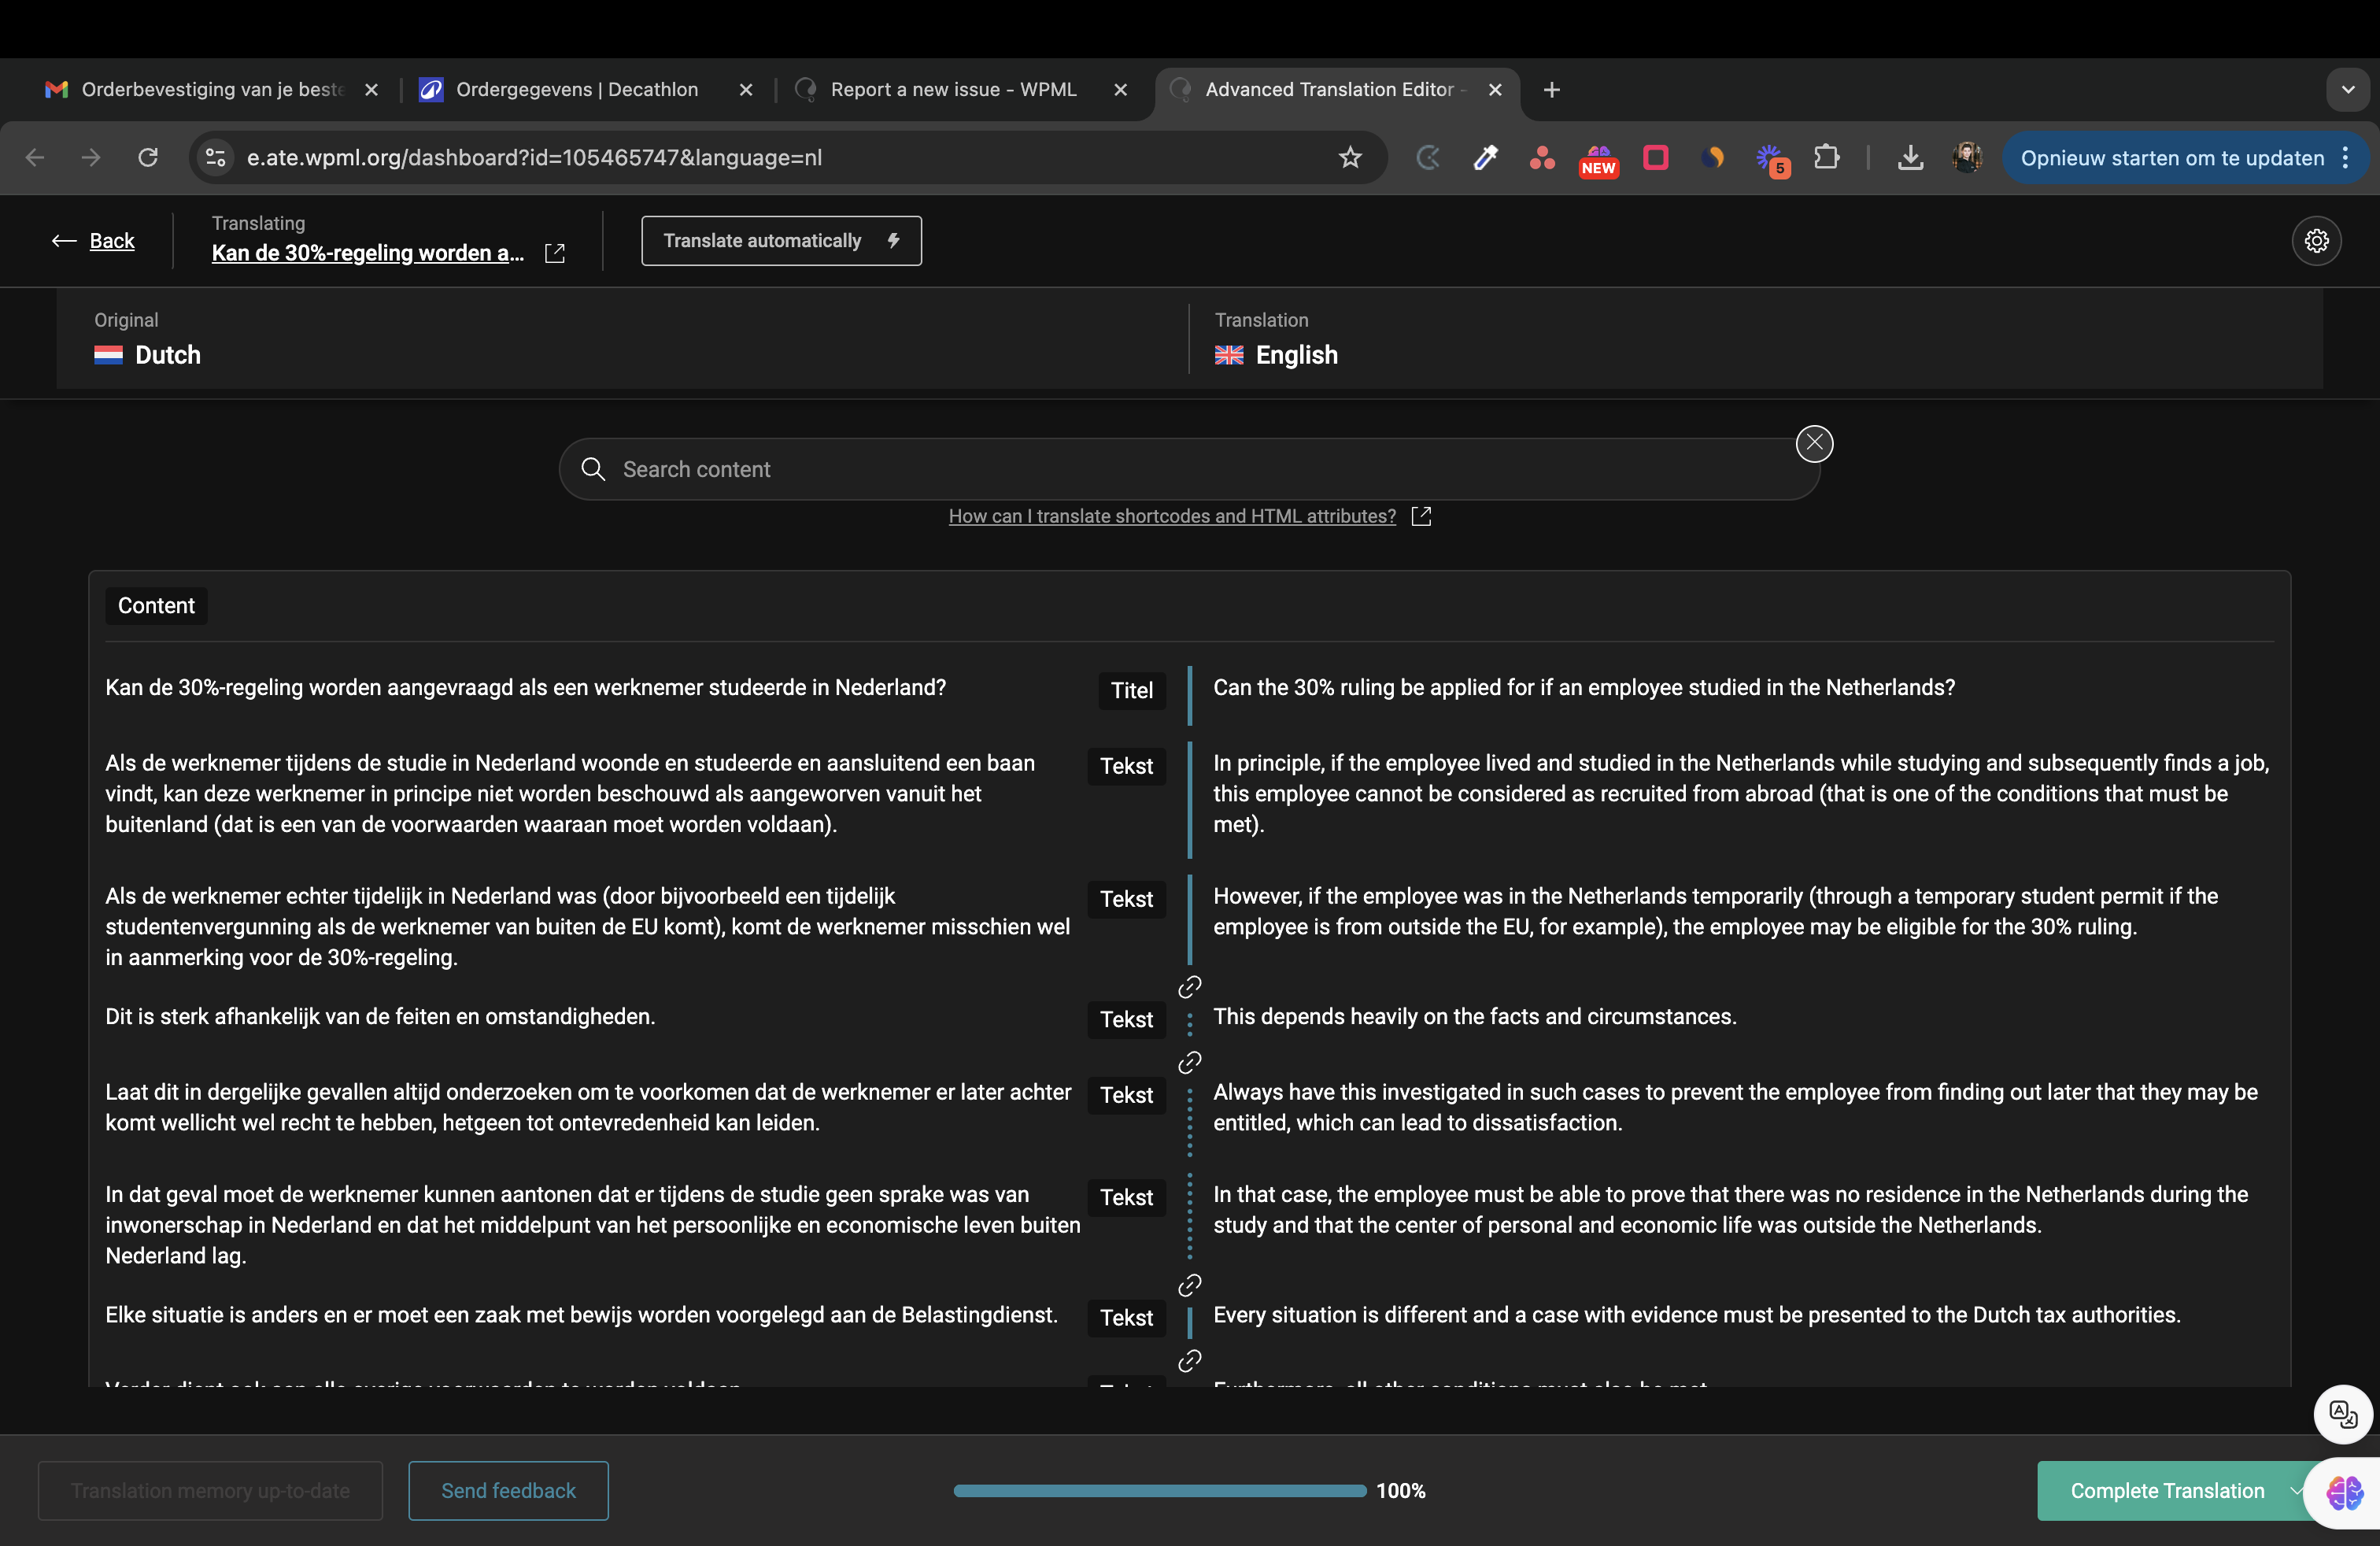Click the extension icon with NEW badge
The width and height of the screenshot is (2380, 1546).
coord(1598,160)
